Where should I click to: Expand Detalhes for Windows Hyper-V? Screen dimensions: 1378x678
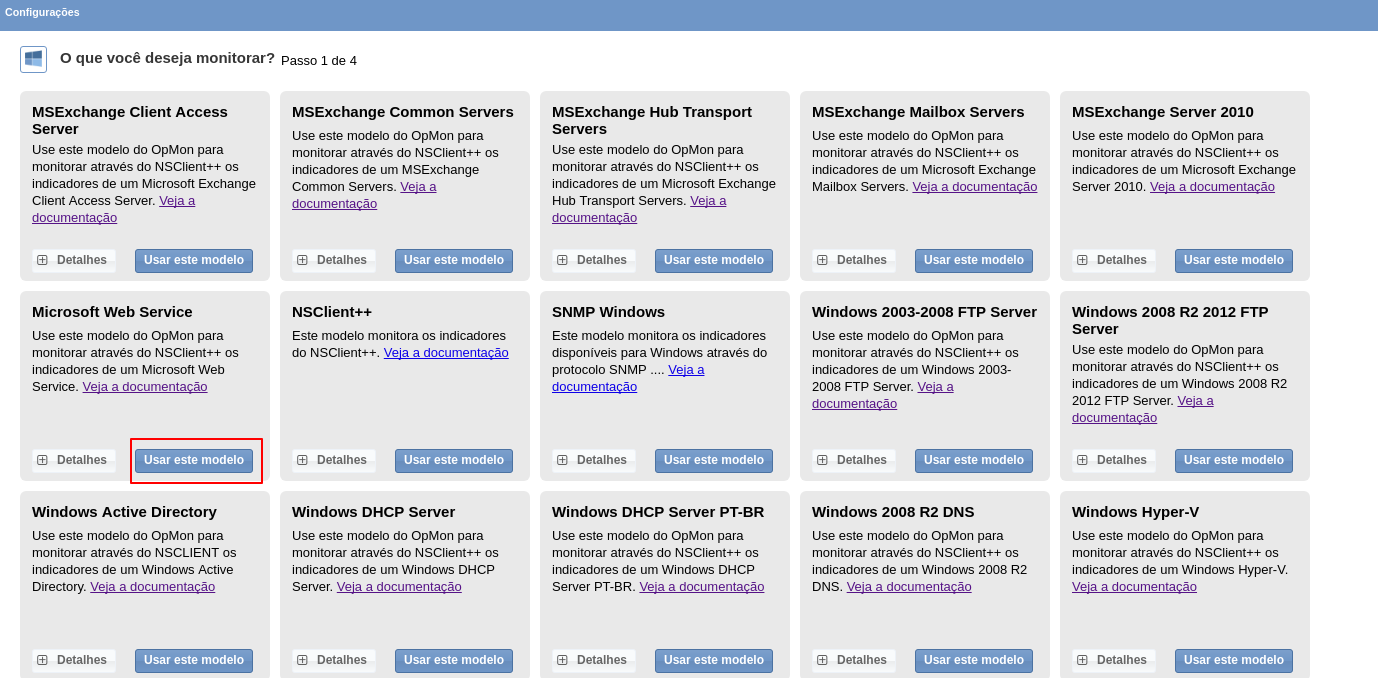pyautogui.click(x=1113, y=660)
